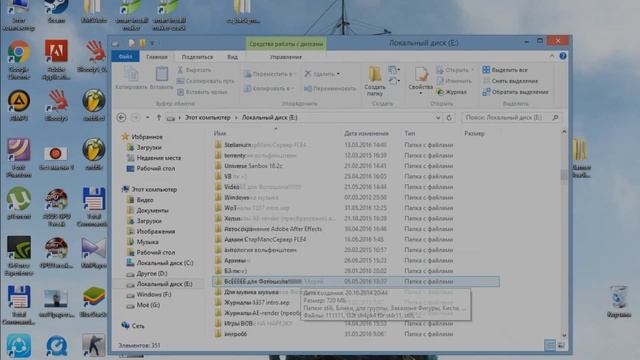Screen dimensions: 640x360
Task: Open Копировать в dropdown
Action: coord(269,89)
